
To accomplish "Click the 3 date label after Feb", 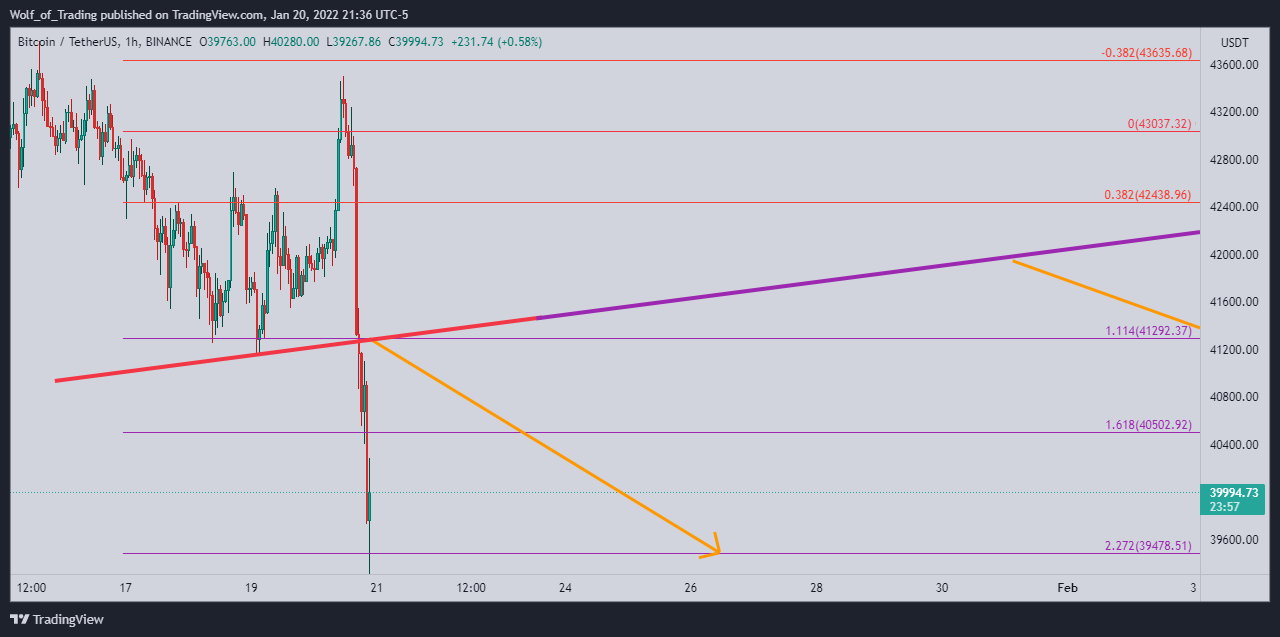I will tap(1193, 588).
